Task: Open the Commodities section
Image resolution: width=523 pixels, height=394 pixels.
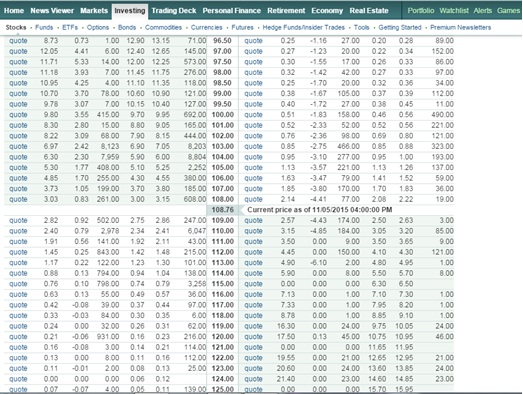Action: pyautogui.click(x=163, y=27)
